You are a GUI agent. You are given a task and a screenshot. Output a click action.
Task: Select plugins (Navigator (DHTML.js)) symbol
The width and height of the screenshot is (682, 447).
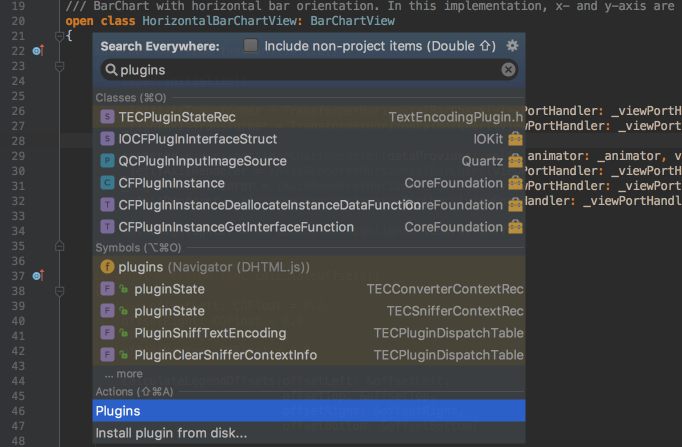(x=309, y=267)
